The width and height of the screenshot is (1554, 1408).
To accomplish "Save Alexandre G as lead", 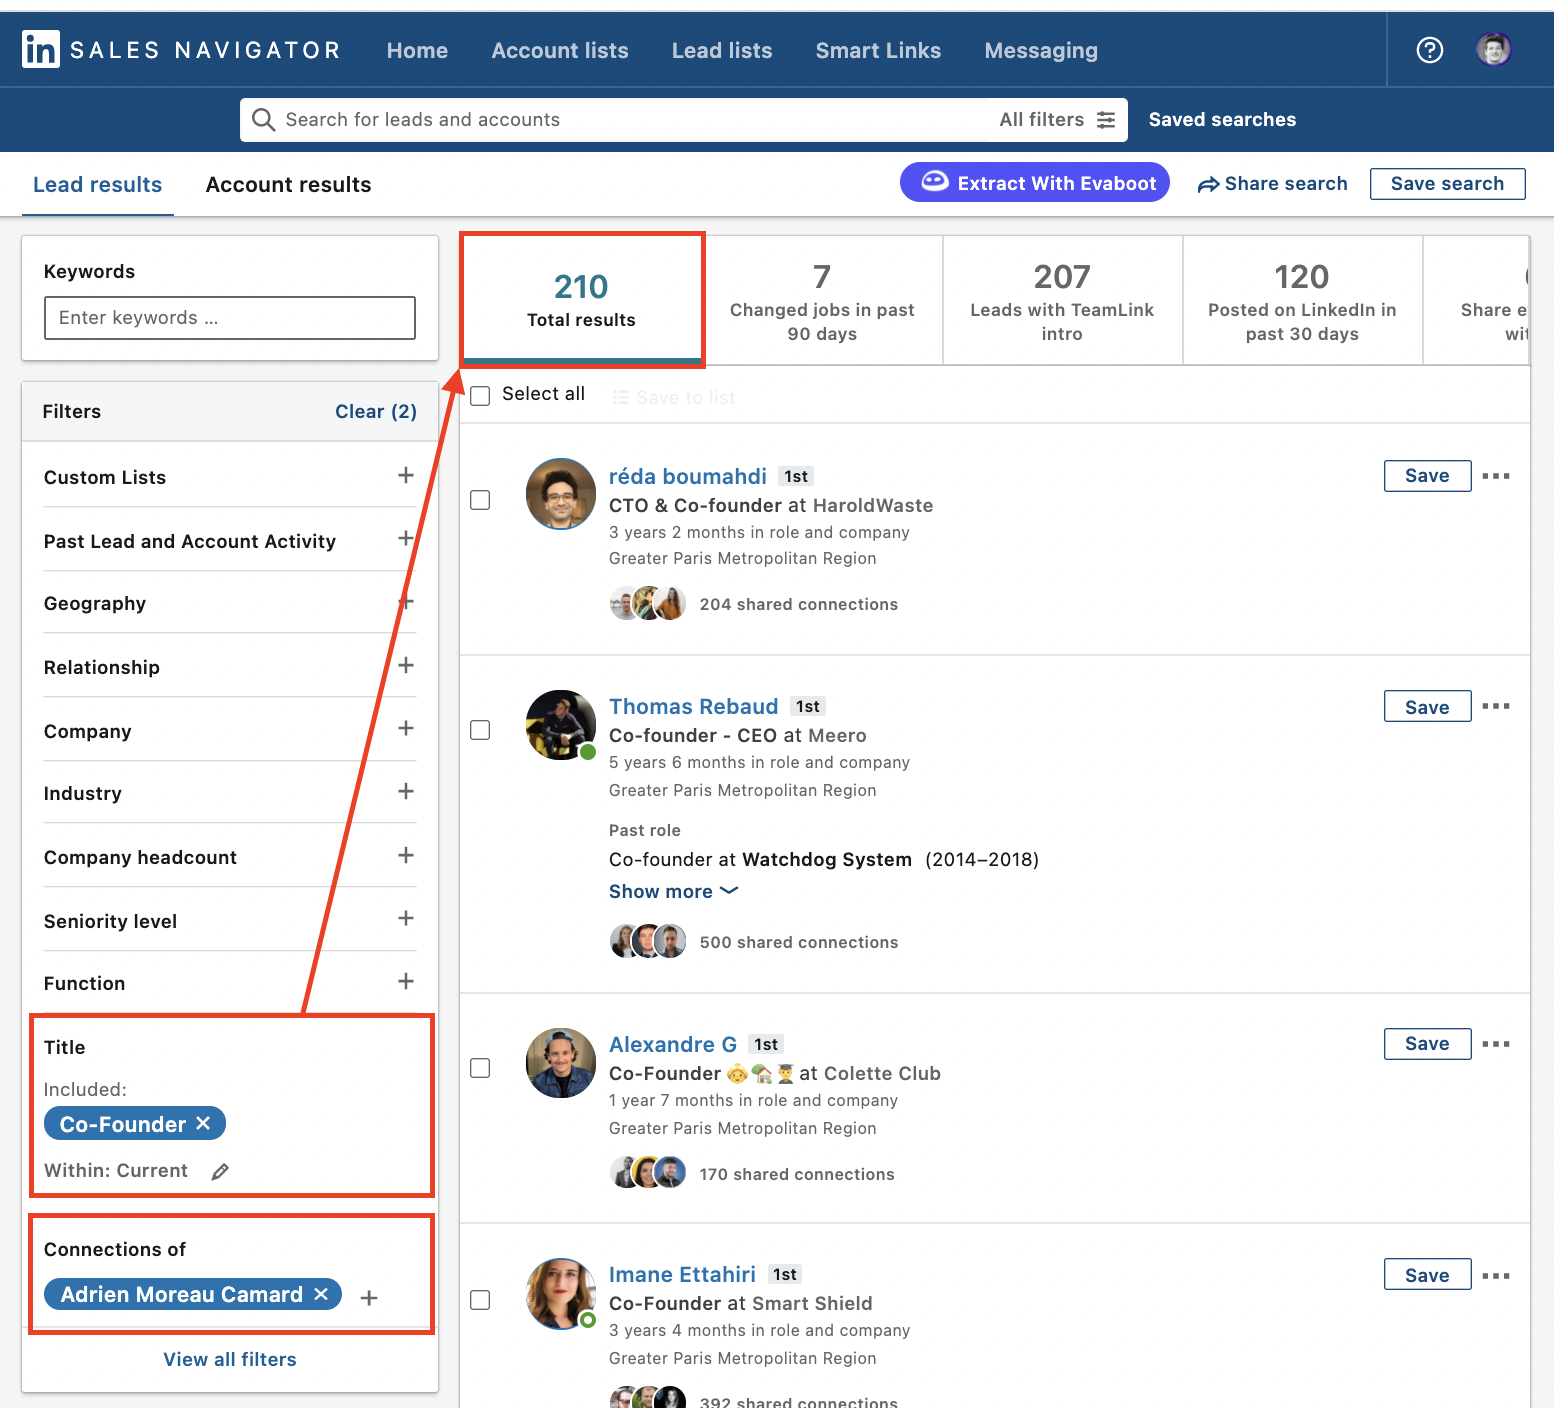I will click(x=1427, y=1044).
